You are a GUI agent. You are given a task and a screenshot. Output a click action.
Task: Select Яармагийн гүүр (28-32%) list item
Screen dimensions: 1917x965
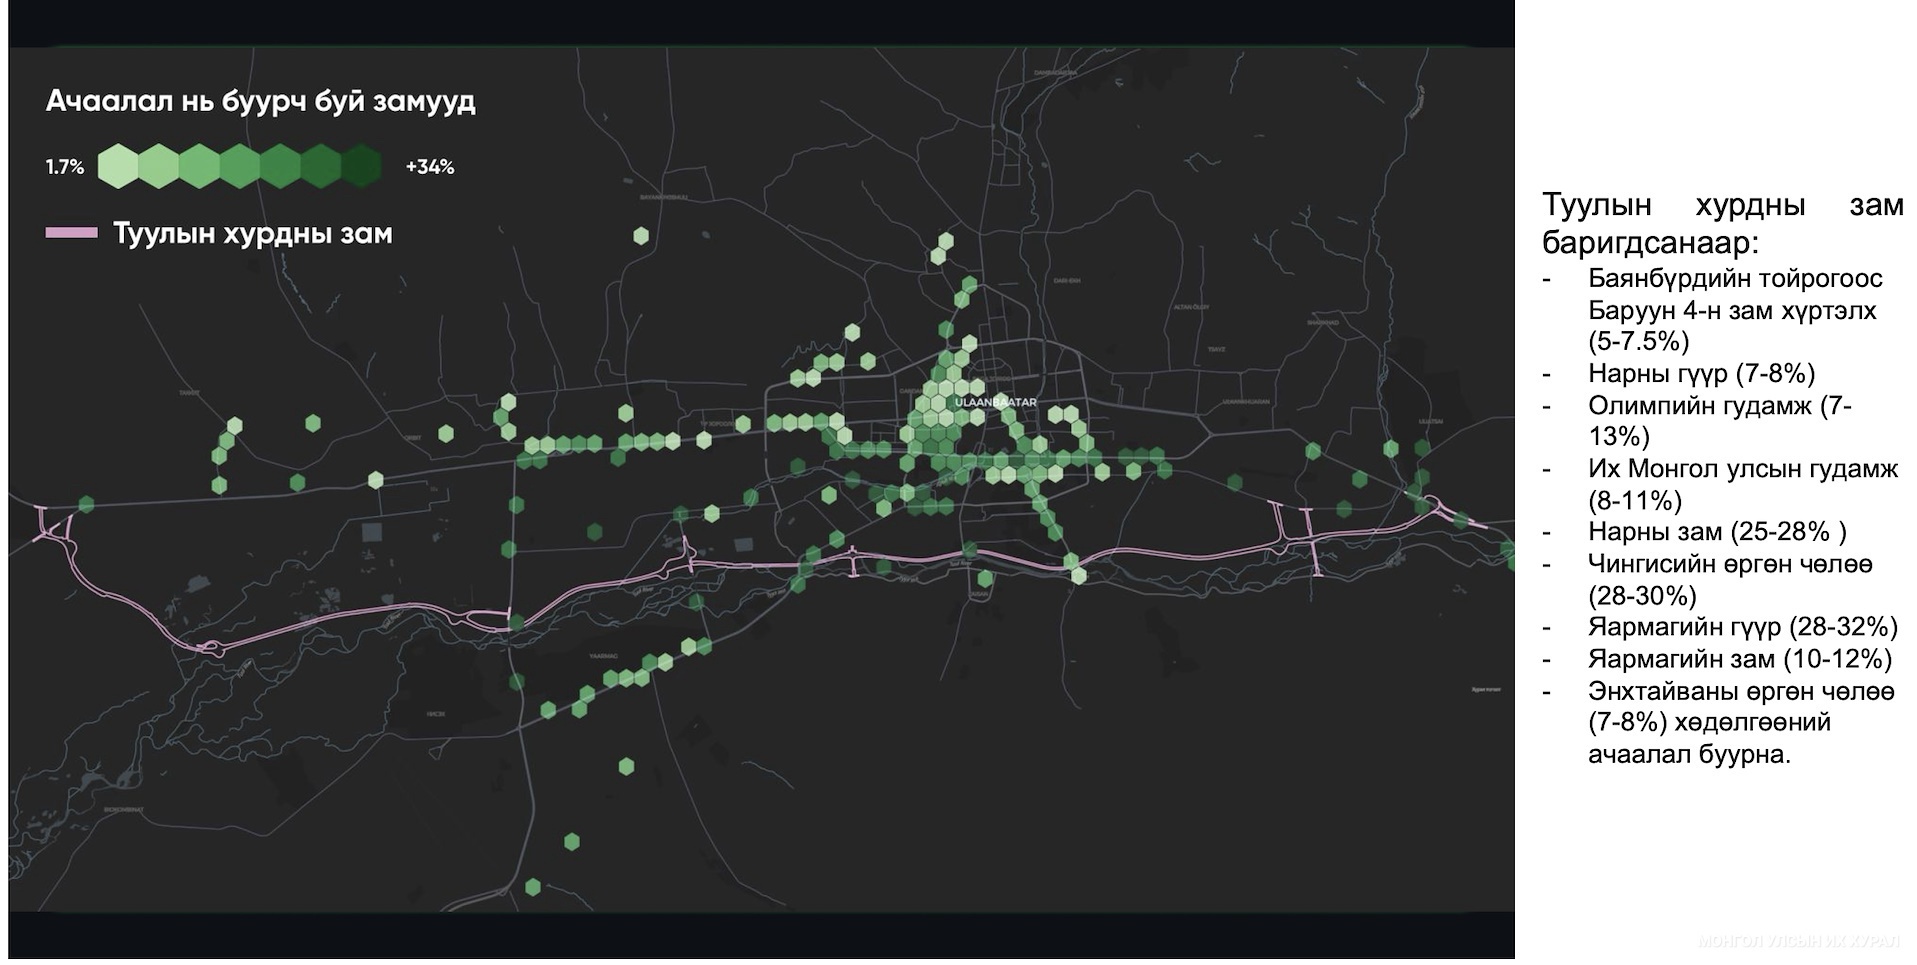[x=1741, y=627]
